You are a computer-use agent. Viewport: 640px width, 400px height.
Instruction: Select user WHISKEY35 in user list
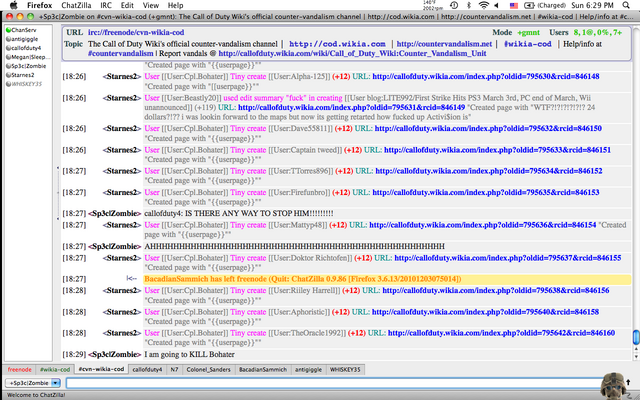click(x=26, y=84)
